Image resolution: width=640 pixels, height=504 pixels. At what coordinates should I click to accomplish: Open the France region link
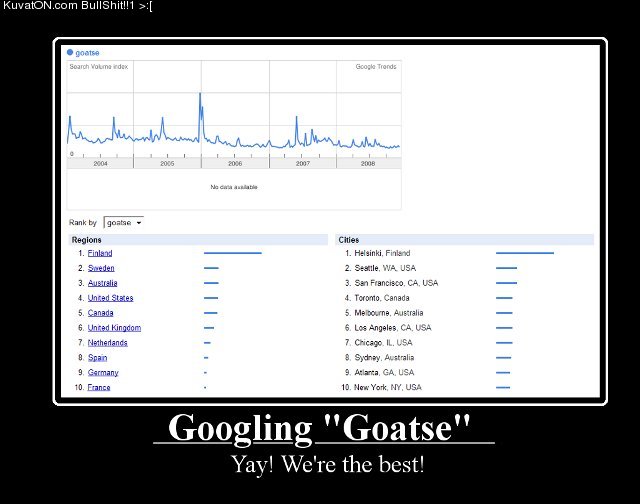point(99,387)
